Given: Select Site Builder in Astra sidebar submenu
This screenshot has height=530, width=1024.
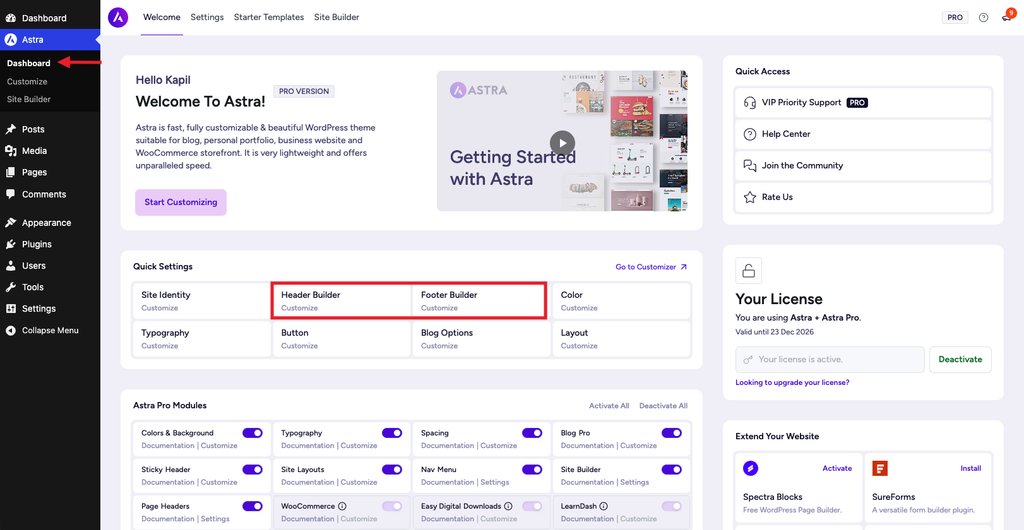Looking at the screenshot, I should pyautogui.click(x=29, y=99).
